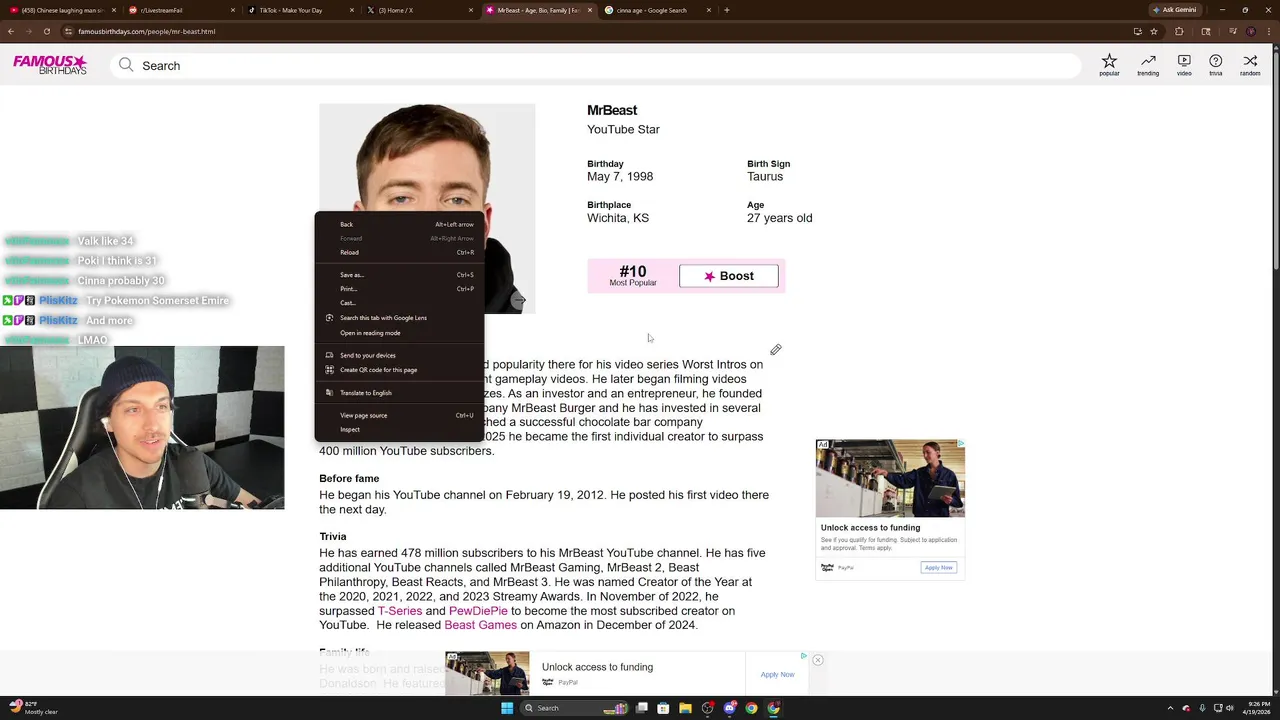Click the taskbar clock showing 9:26 PM

pos(1257,708)
